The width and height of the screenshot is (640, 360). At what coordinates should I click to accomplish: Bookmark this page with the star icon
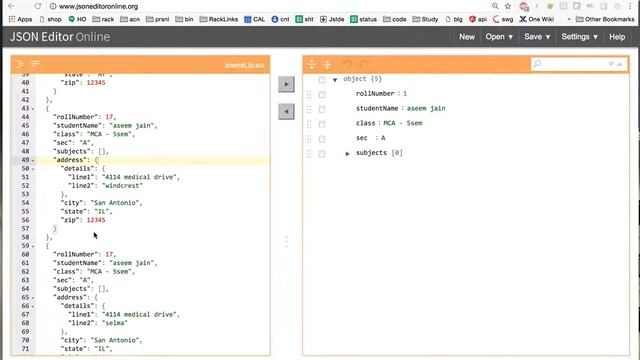point(508,6)
